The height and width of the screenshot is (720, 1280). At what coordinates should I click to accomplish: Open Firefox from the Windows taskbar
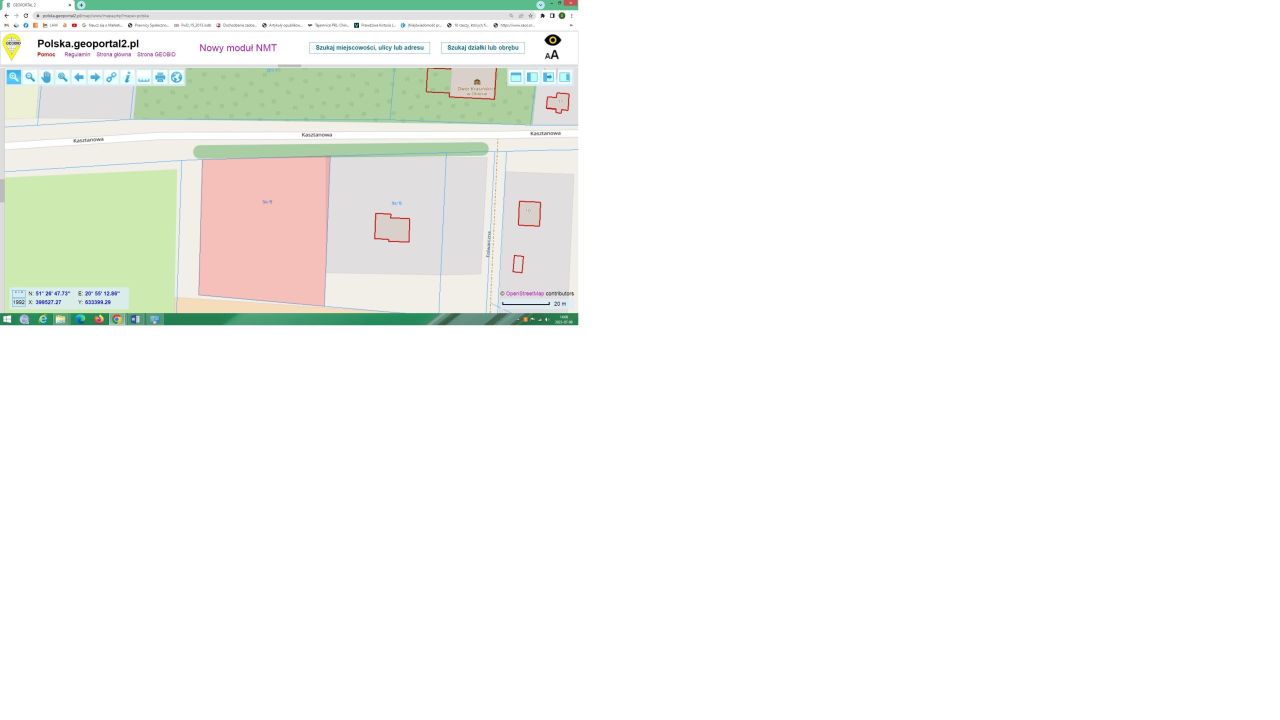[99, 320]
